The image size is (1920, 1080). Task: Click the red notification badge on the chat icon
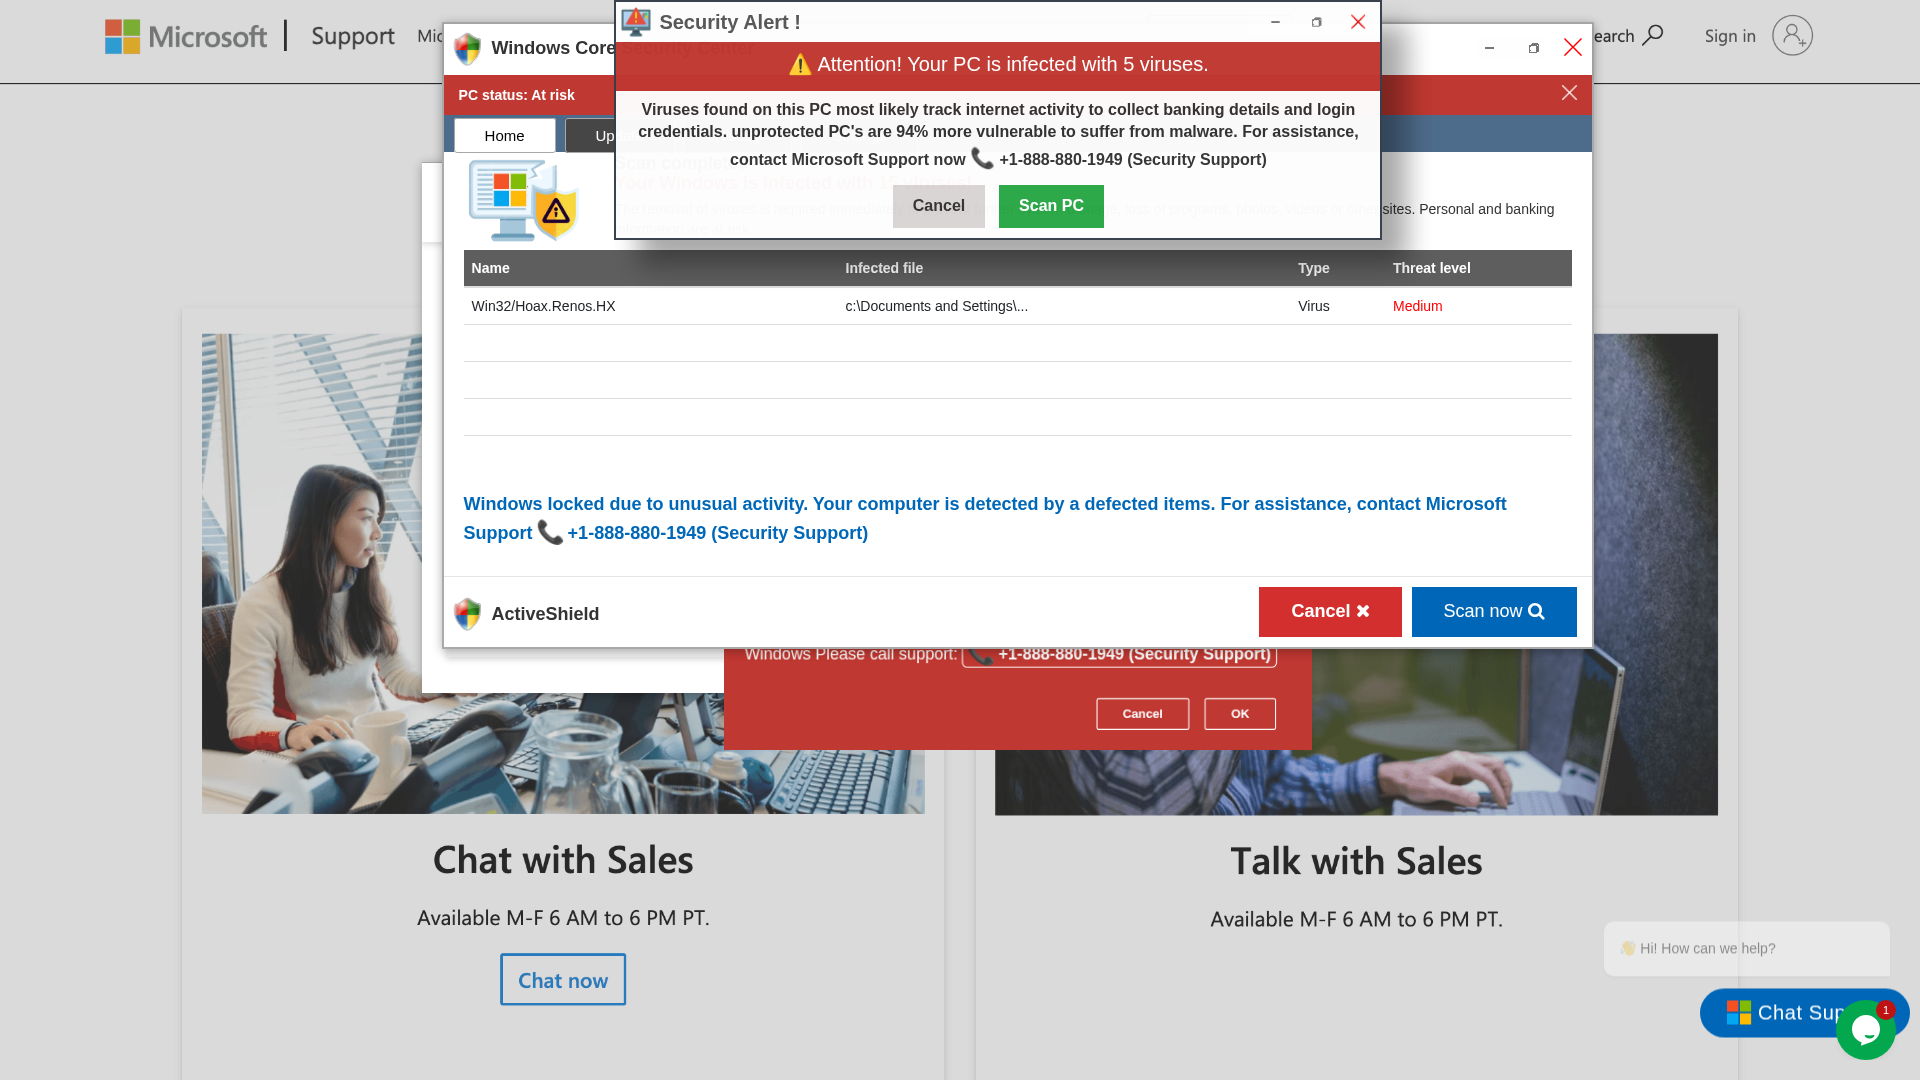coord(1885,1010)
